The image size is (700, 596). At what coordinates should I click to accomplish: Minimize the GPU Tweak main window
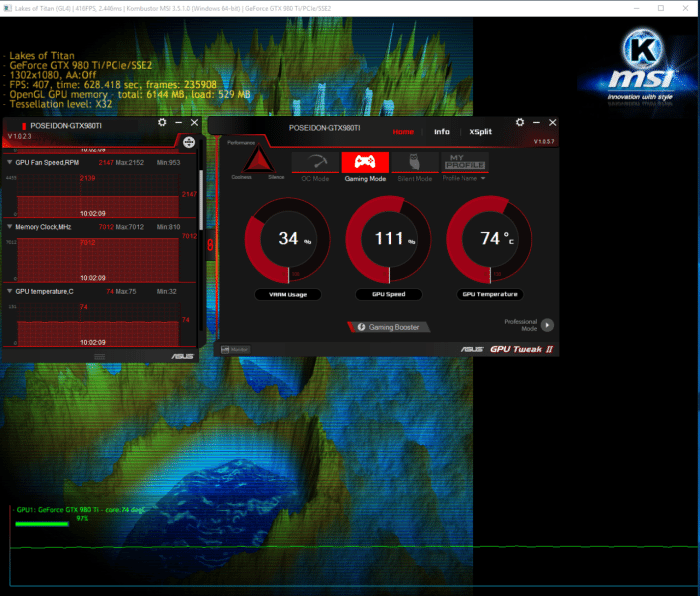[x=536, y=122]
